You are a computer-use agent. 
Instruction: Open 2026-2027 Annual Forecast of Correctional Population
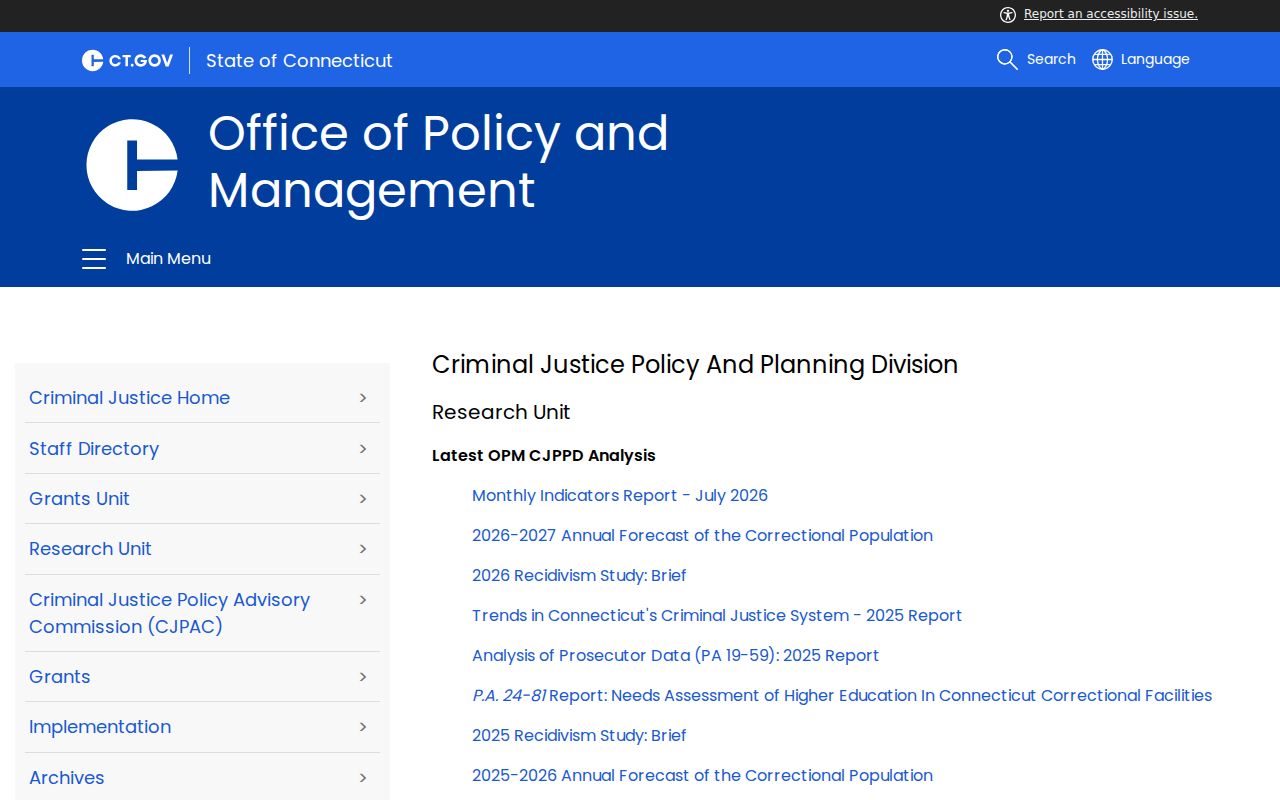(x=702, y=535)
